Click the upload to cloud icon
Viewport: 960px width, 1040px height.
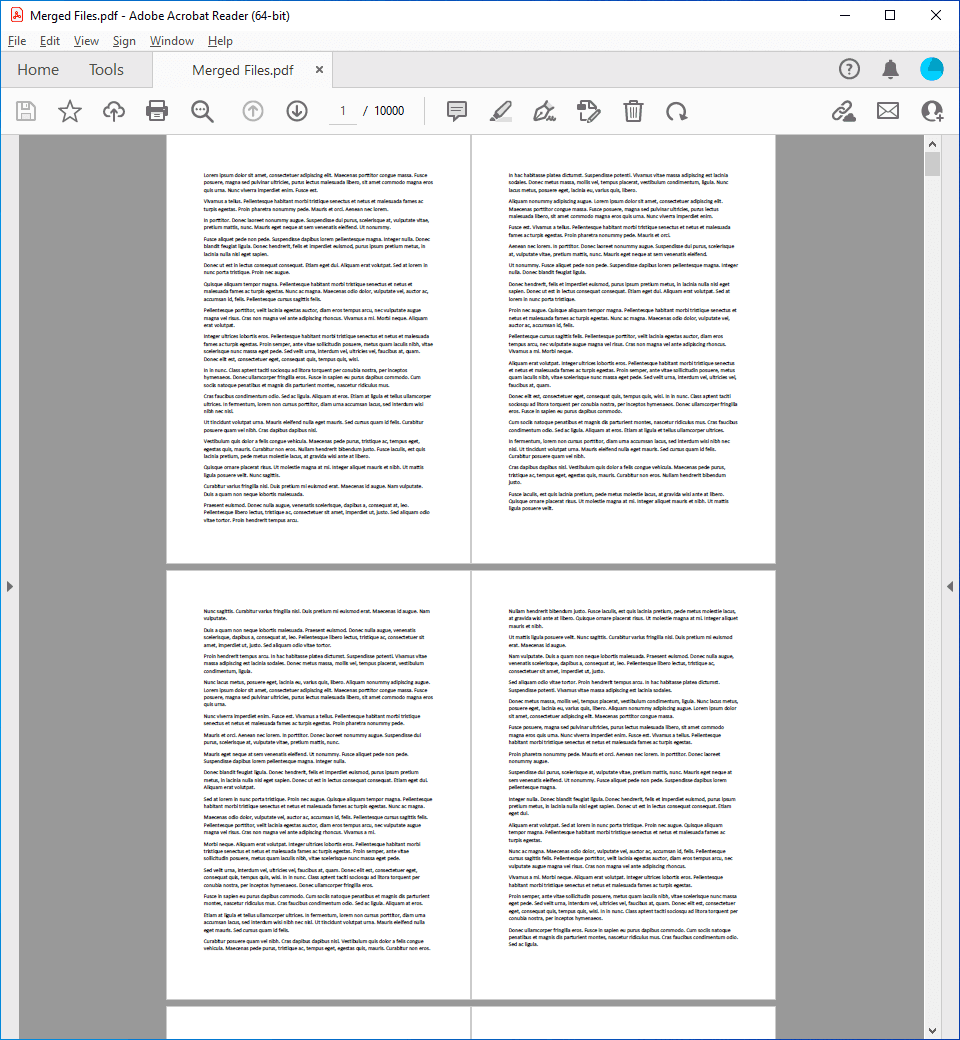coord(114,111)
